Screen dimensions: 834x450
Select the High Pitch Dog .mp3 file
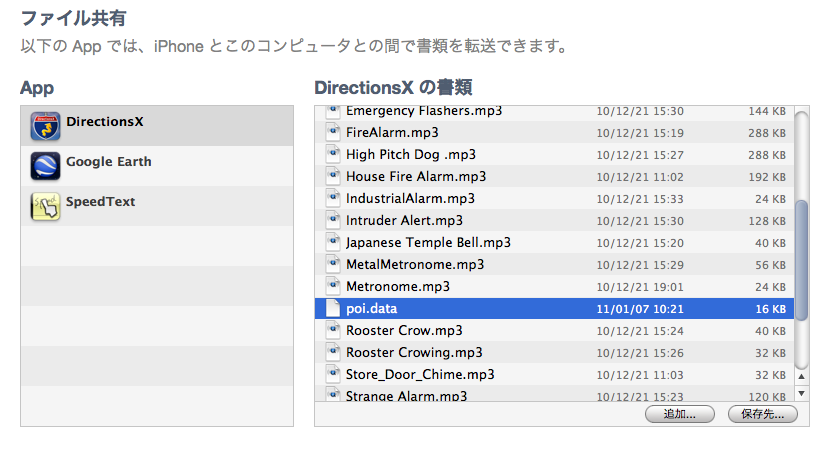point(554,155)
